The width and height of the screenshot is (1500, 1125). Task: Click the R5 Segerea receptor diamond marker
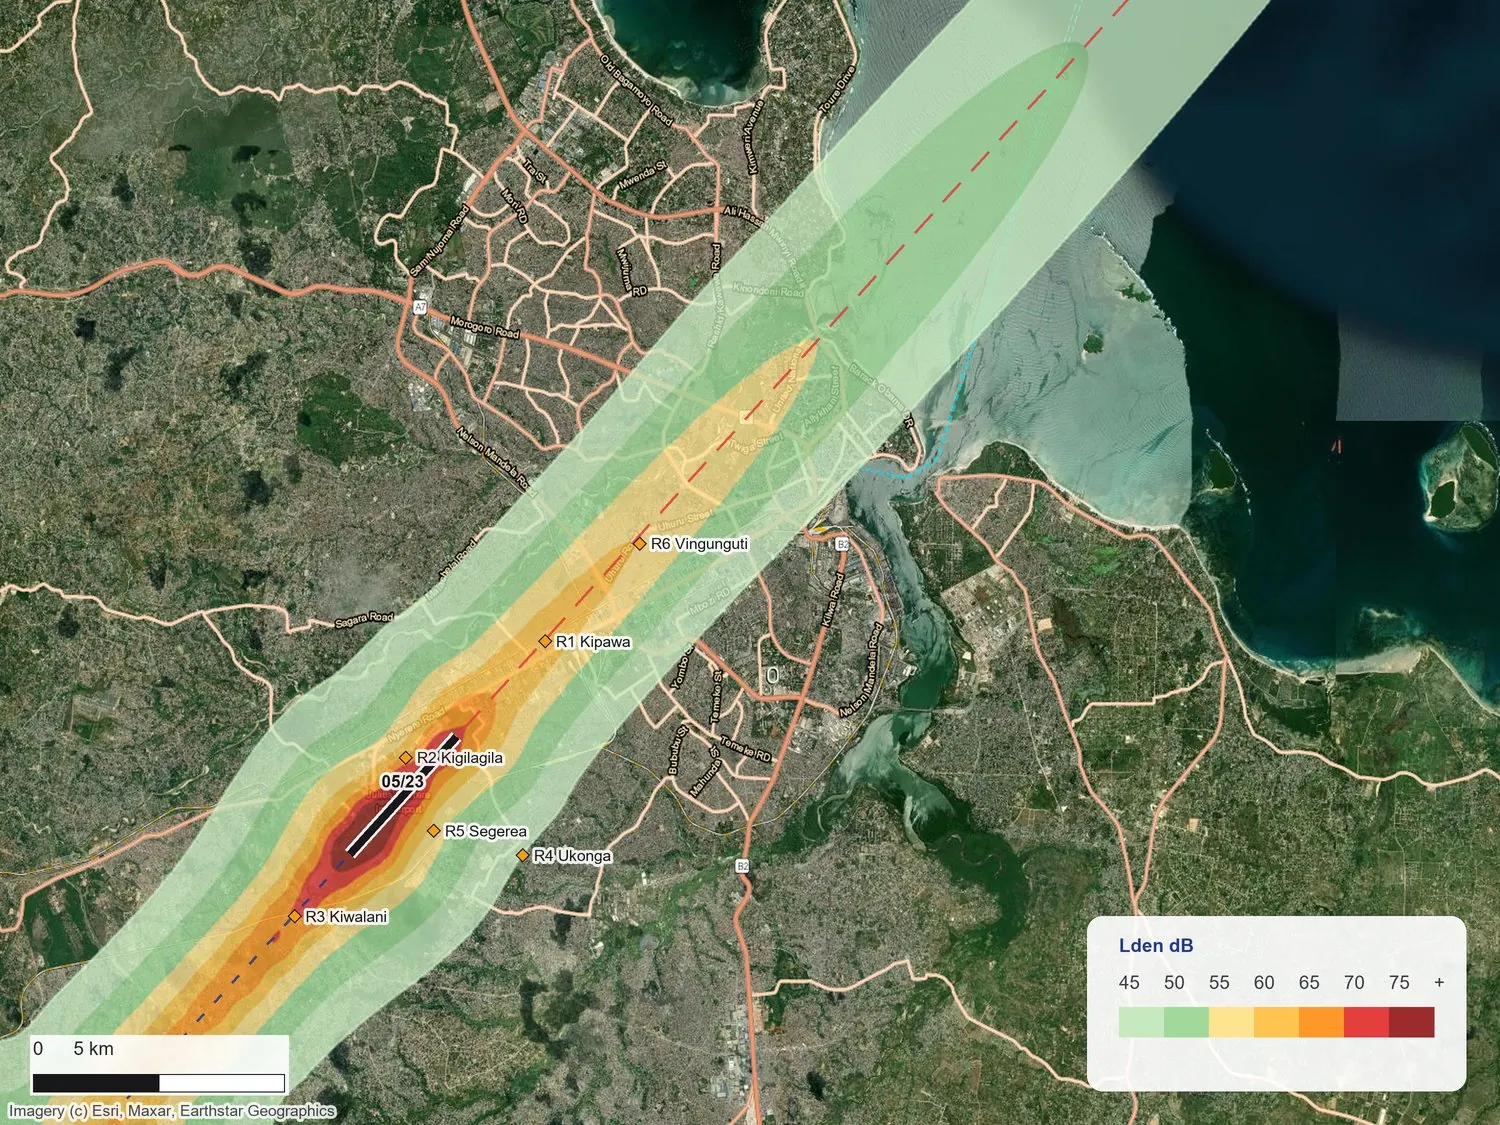pyautogui.click(x=434, y=831)
